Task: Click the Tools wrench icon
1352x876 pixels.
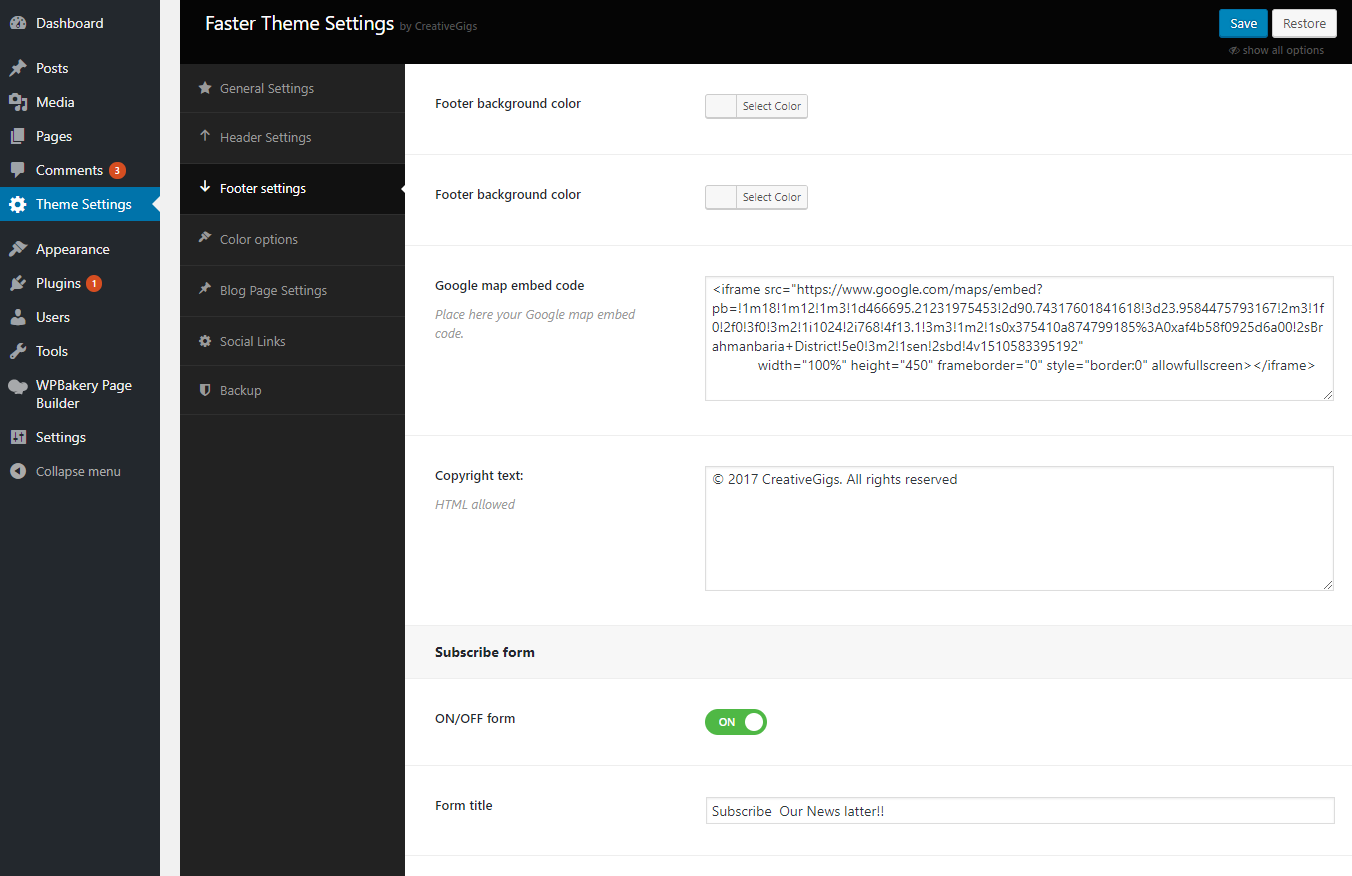Action: tap(18, 351)
